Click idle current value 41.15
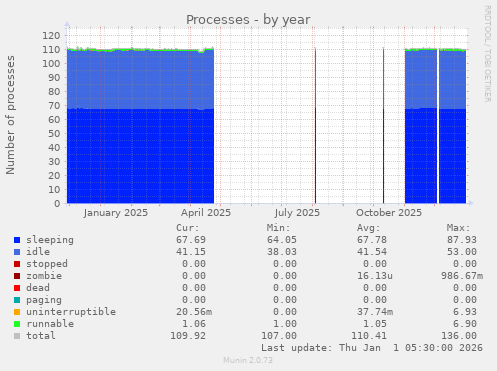Viewport: 497px width, 371px height. pyautogui.click(x=191, y=252)
